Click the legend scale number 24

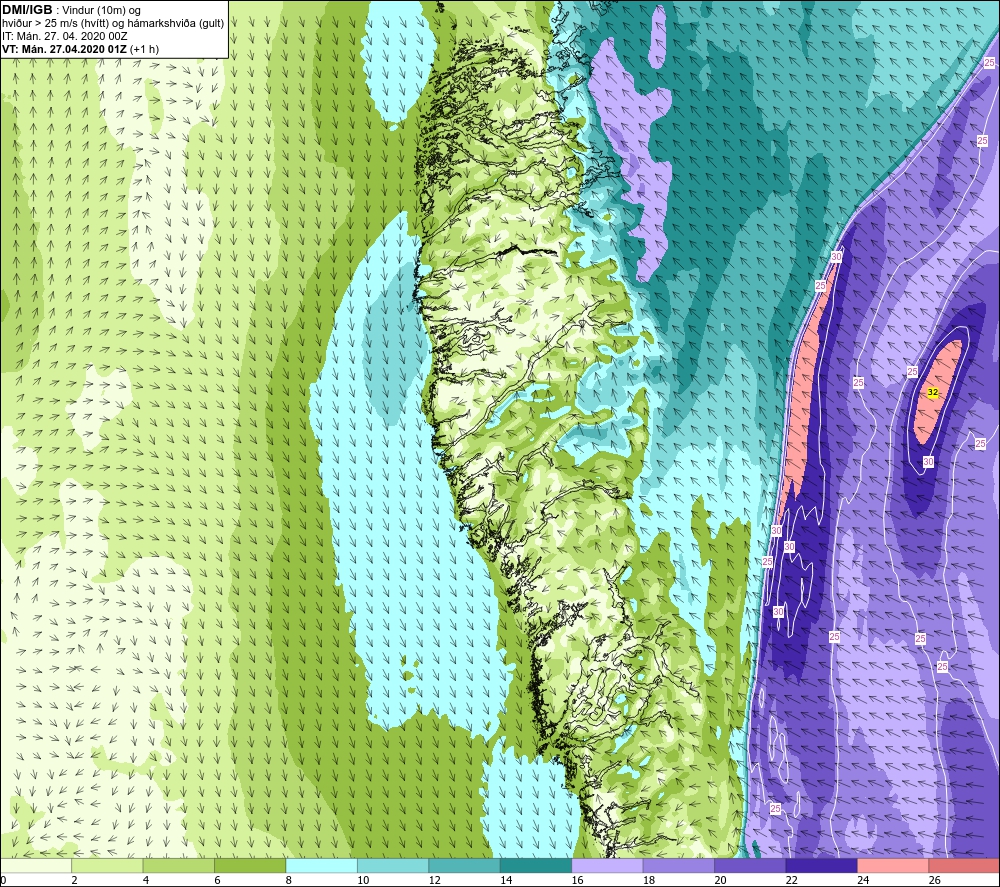click(863, 880)
